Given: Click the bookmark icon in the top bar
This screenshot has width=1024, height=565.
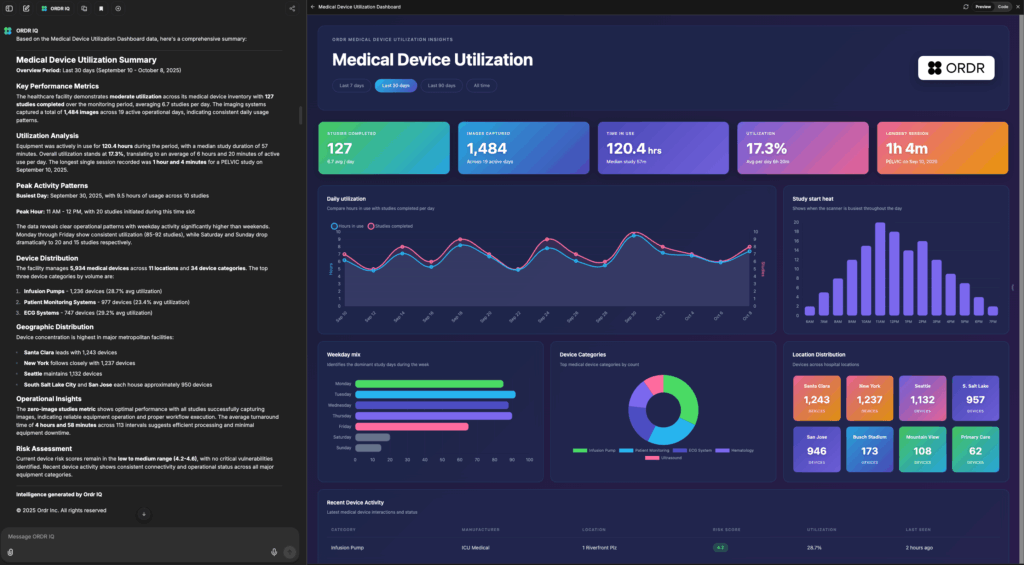Looking at the screenshot, I should point(100,8).
